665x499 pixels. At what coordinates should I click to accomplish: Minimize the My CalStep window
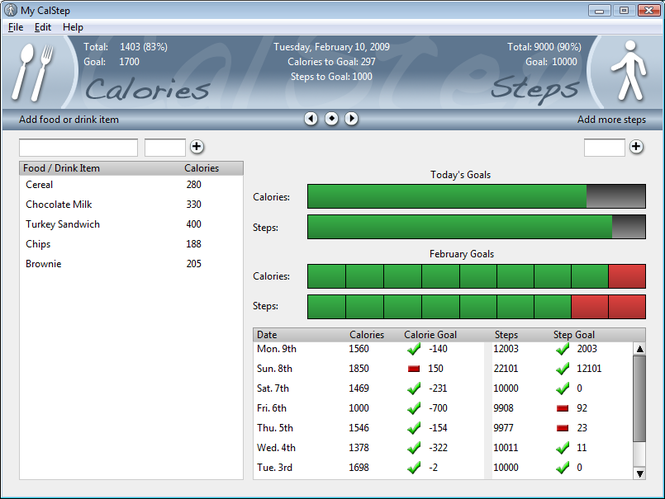(x=599, y=10)
